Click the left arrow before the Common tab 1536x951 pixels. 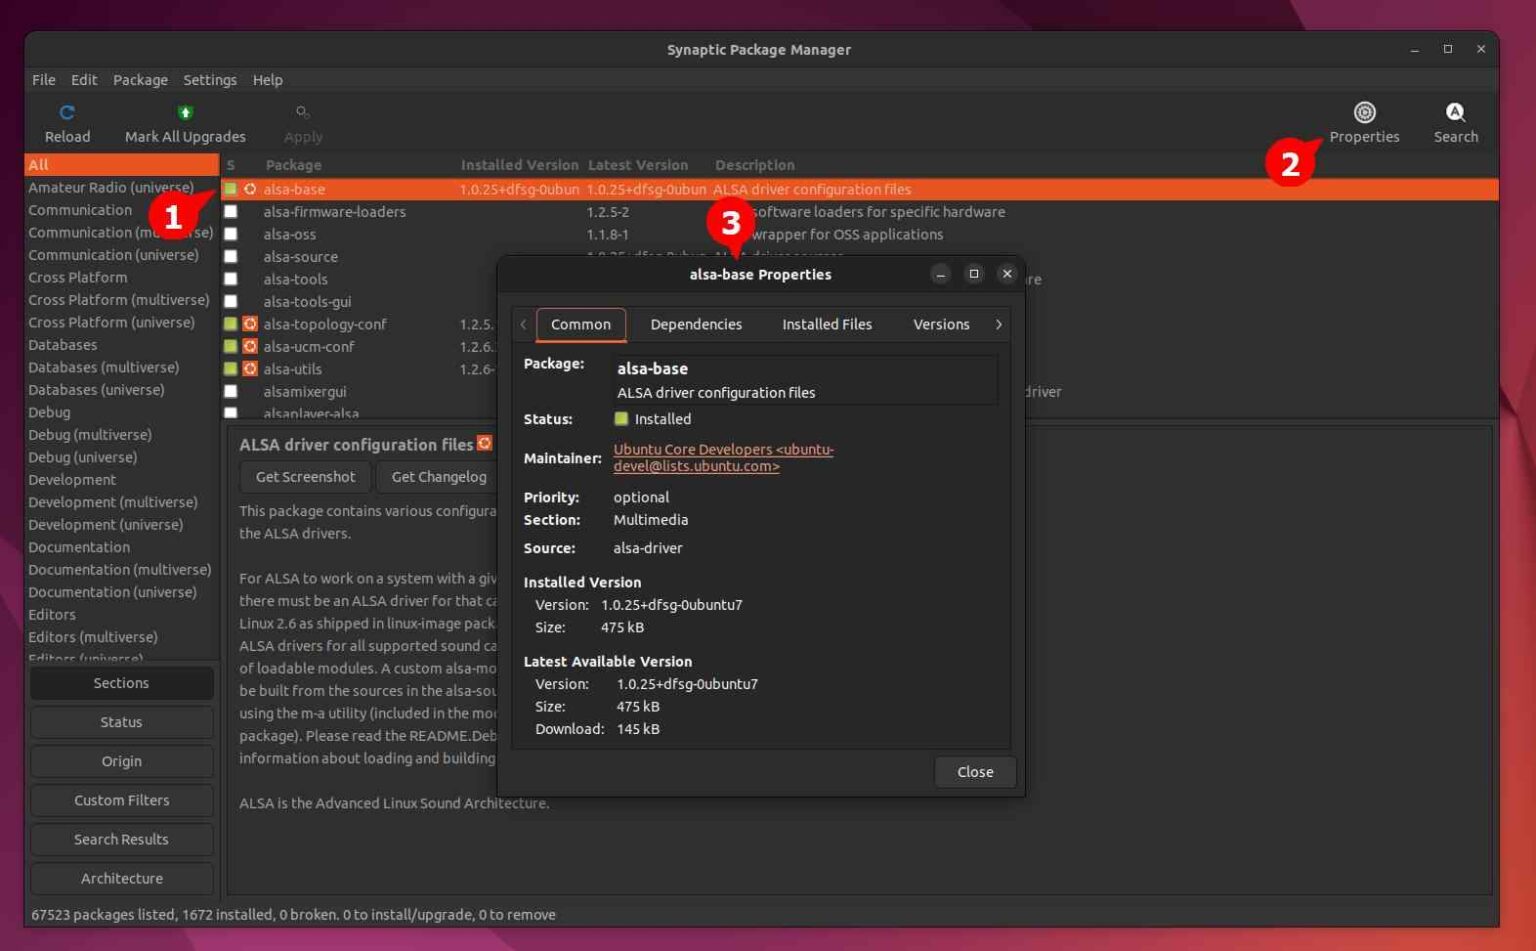(x=523, y=324)
